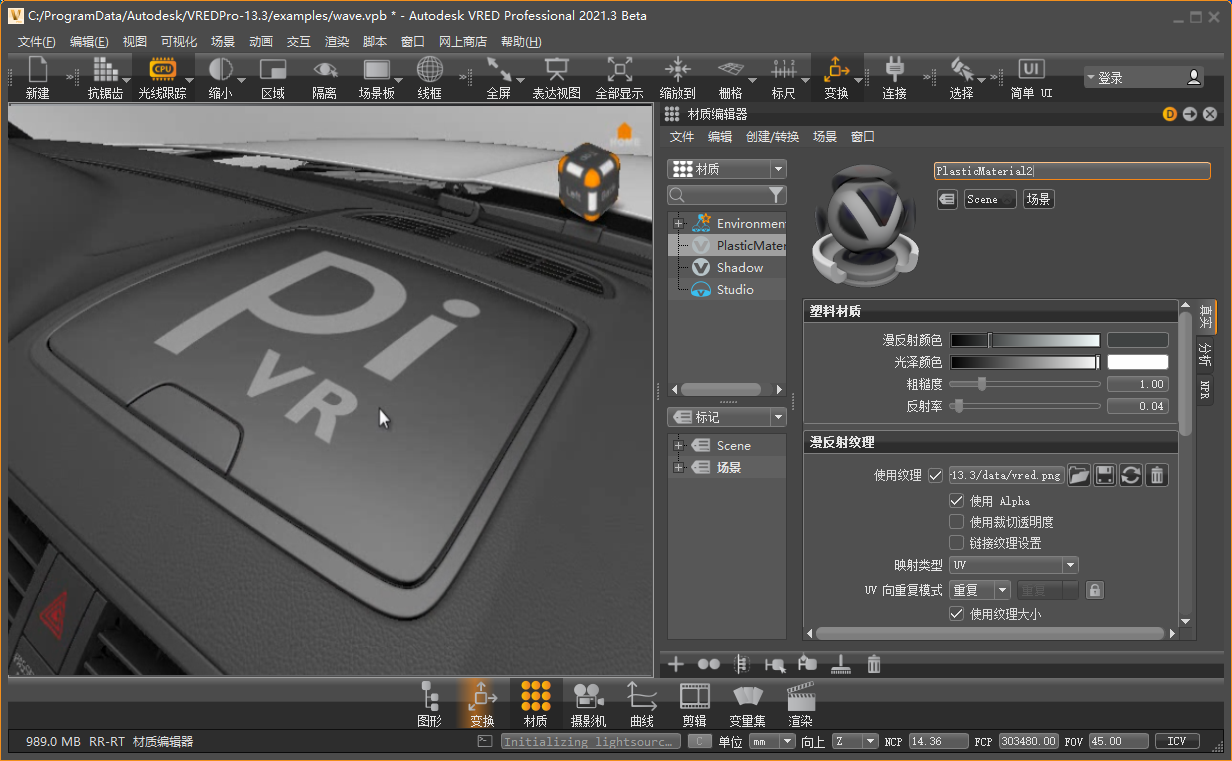
Task: Toggle the 变换 transform button in bottom bar
Action: [482, 703]
